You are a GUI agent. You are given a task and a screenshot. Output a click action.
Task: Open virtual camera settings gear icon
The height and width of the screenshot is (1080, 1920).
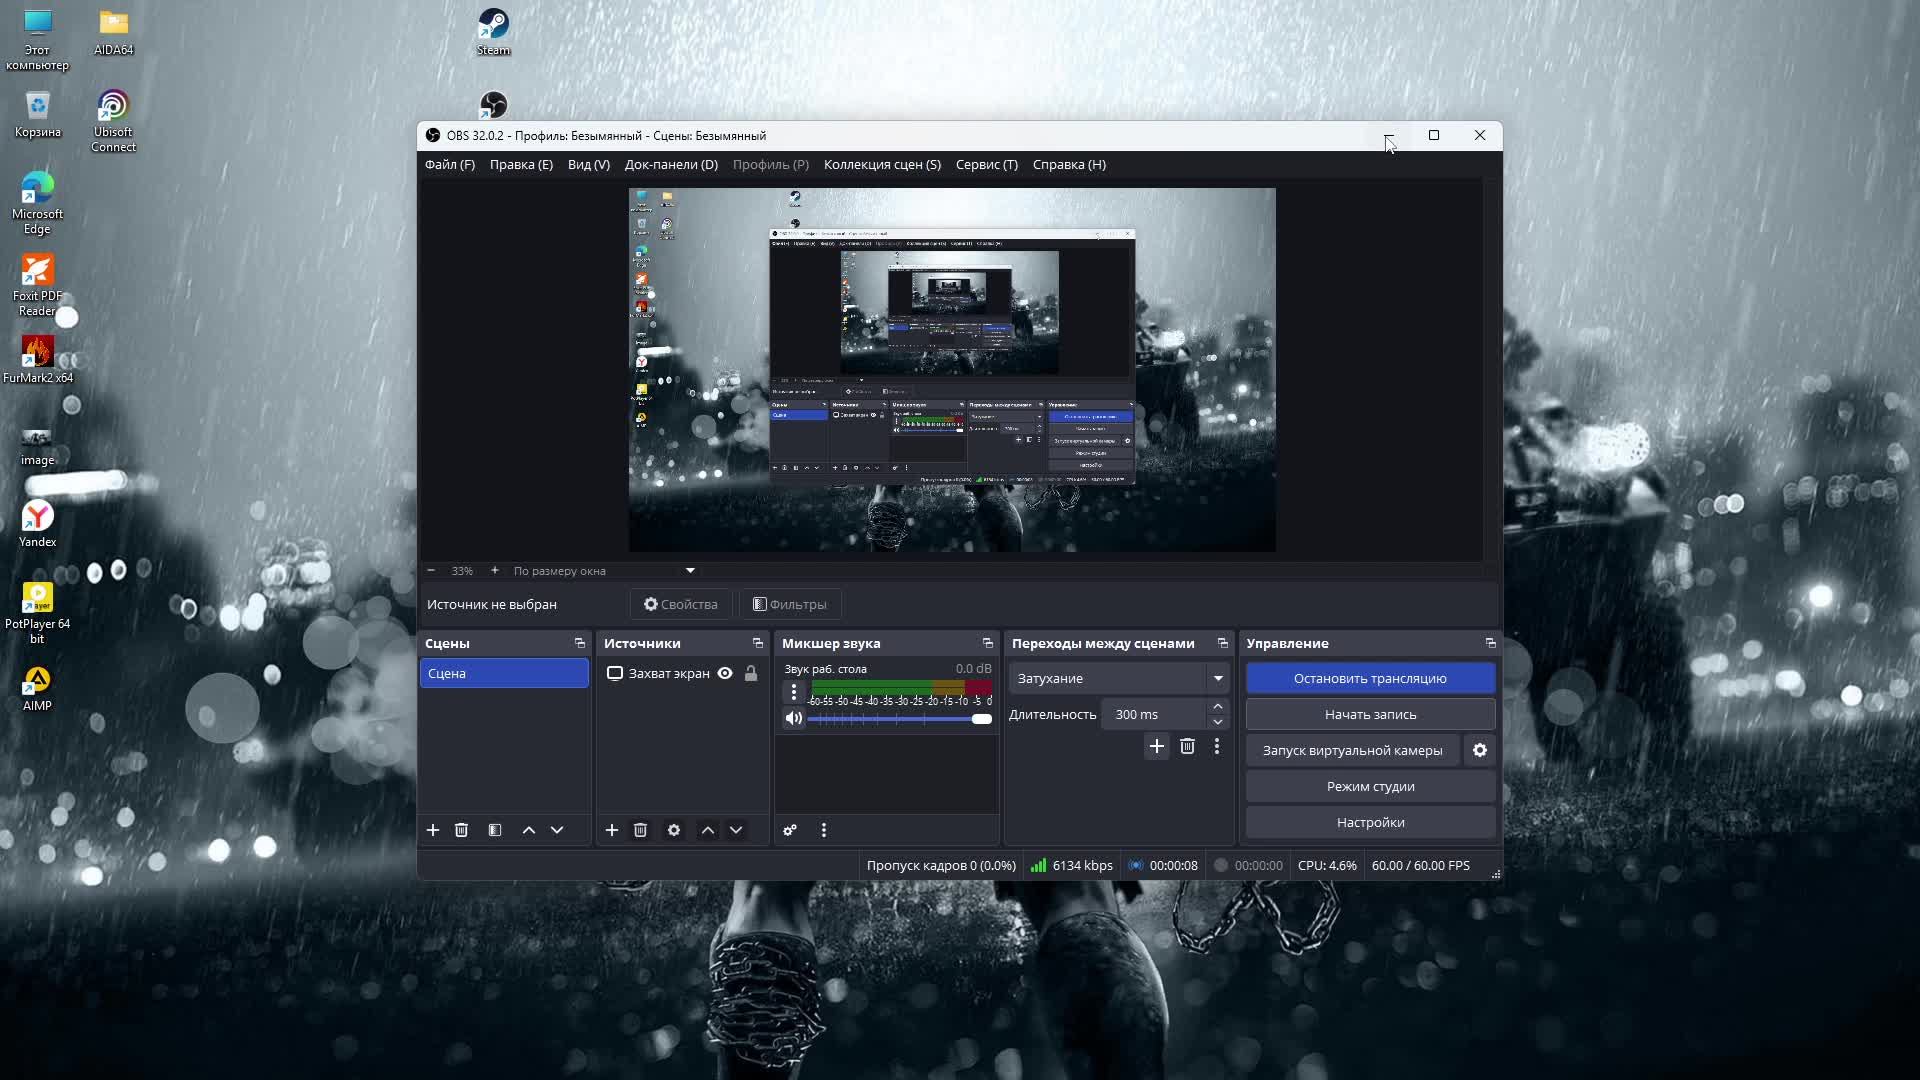(x=1480, y=750)
